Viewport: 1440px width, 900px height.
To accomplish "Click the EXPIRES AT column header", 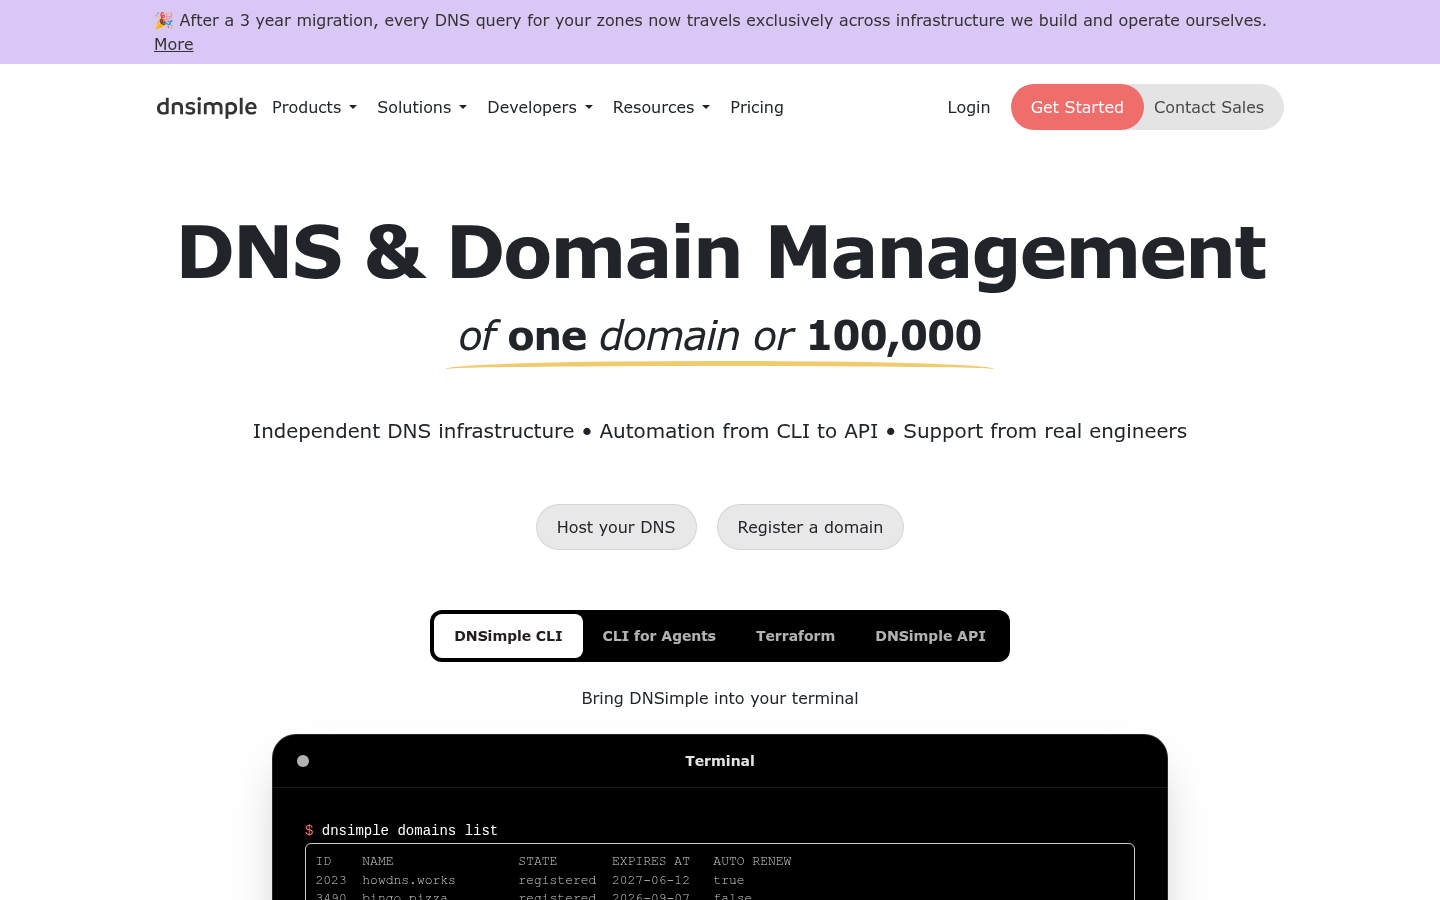I will pyautogui.click(x=651, y=861).
